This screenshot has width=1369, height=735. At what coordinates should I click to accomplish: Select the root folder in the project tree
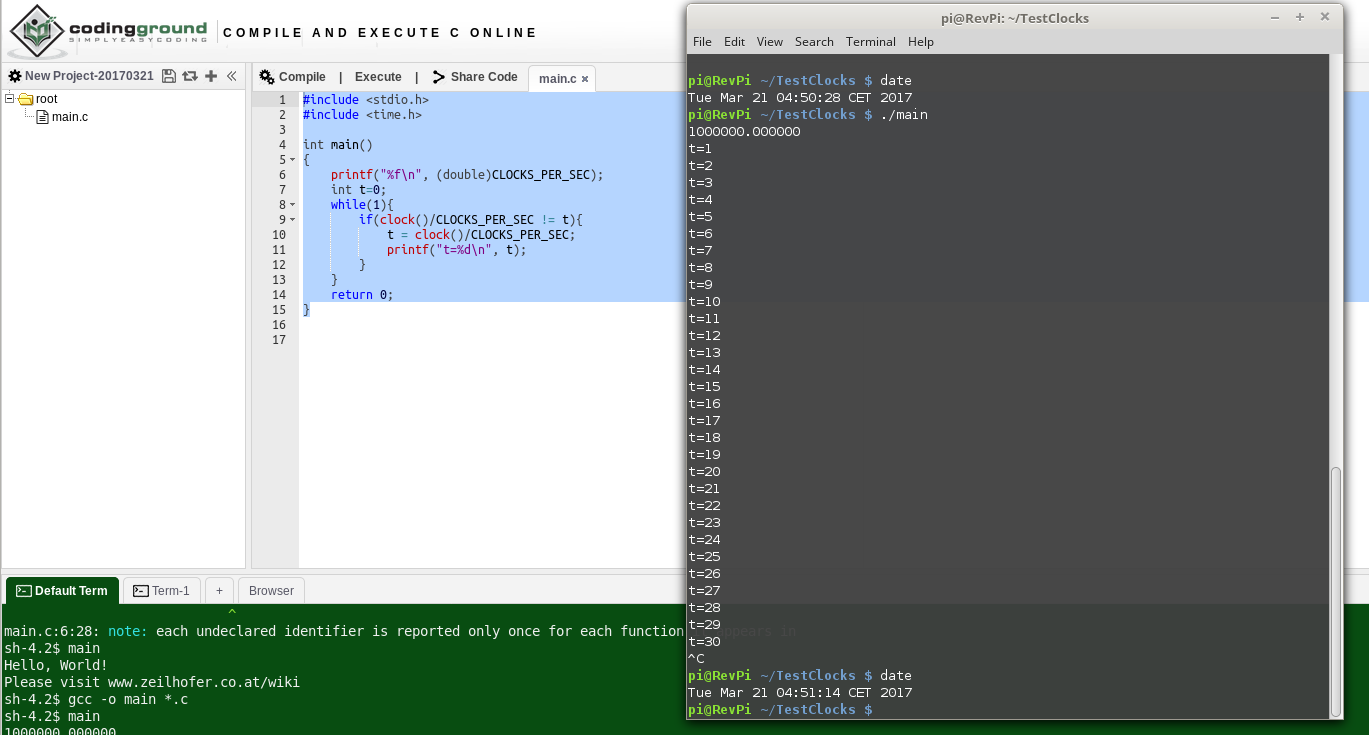[x=46, y=99]
